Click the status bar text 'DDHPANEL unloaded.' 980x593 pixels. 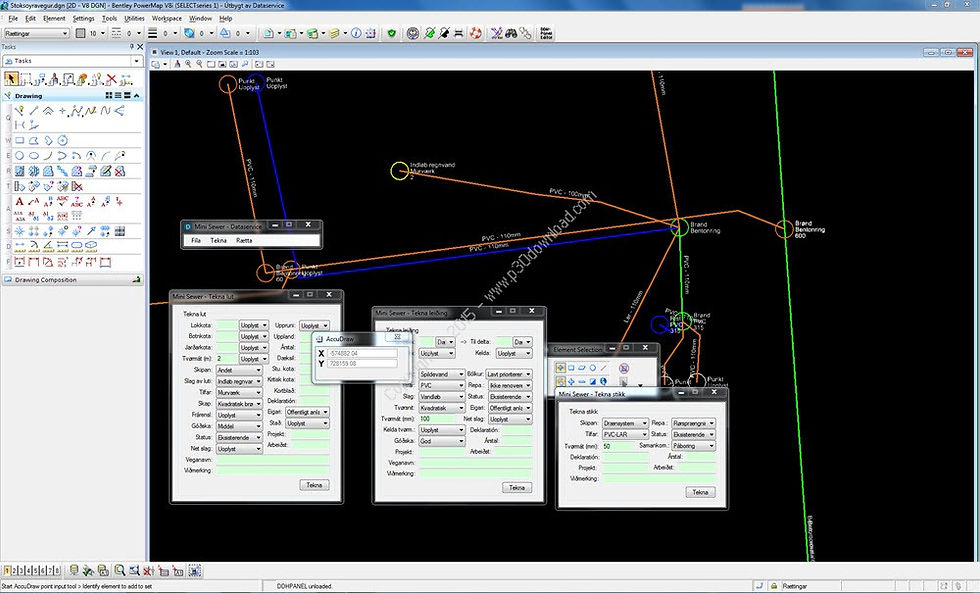(305, 586)
